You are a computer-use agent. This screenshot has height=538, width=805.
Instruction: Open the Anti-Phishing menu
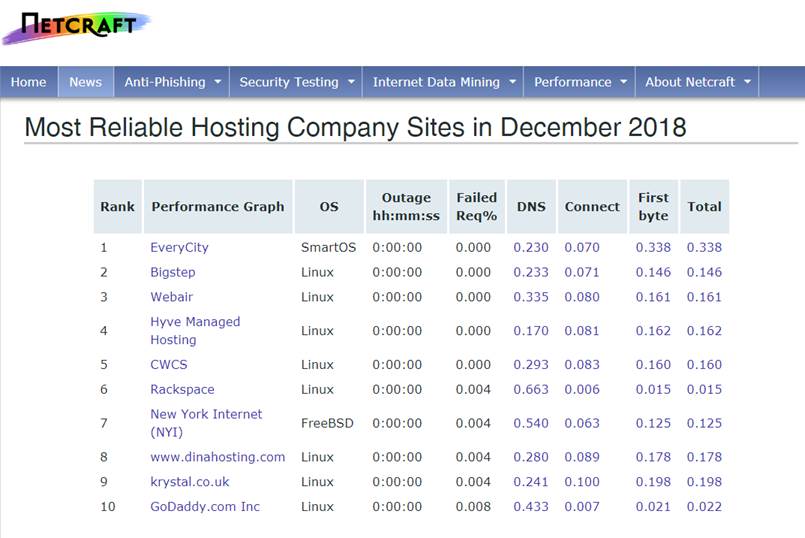(172, 82)
